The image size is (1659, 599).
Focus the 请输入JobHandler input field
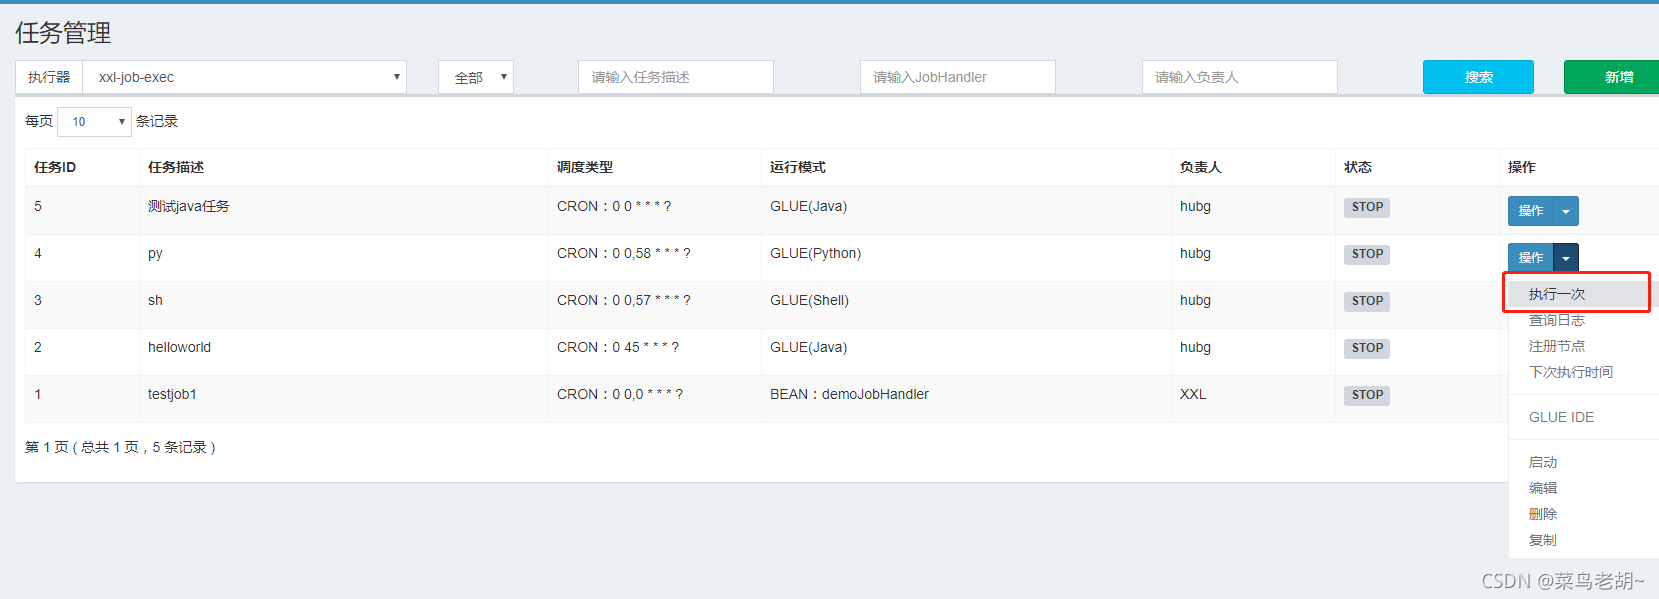958,77
